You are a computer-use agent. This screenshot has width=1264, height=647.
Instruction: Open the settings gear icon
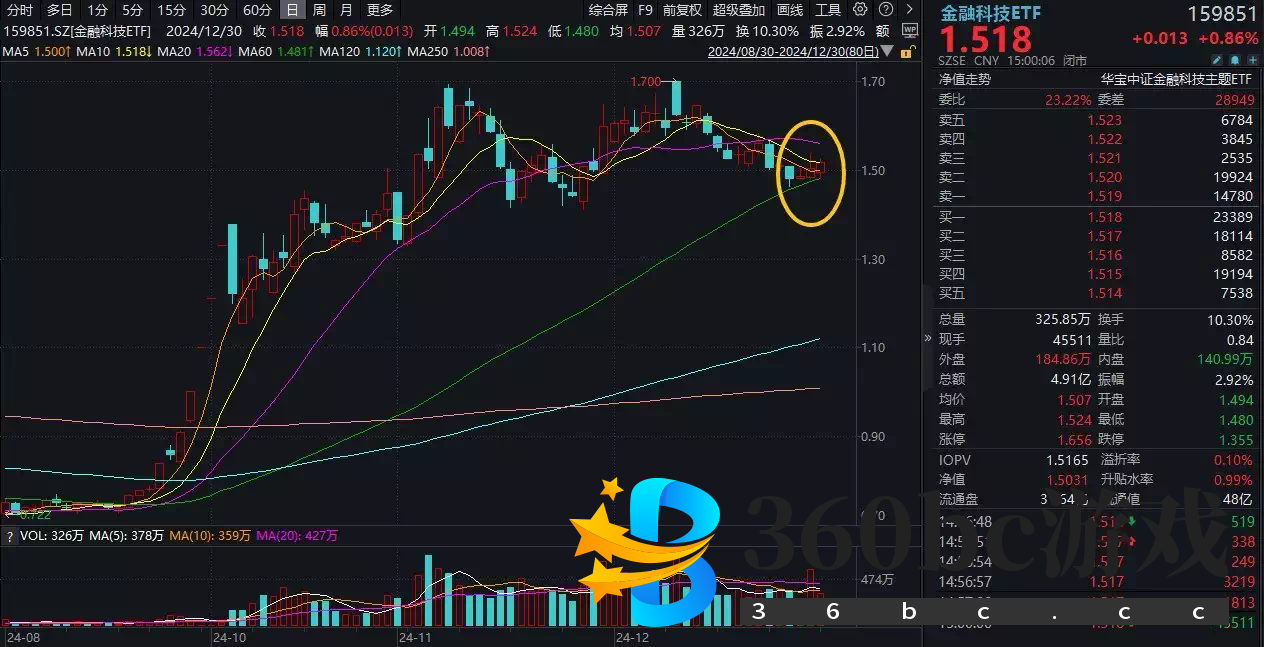[x=860, y=10]
